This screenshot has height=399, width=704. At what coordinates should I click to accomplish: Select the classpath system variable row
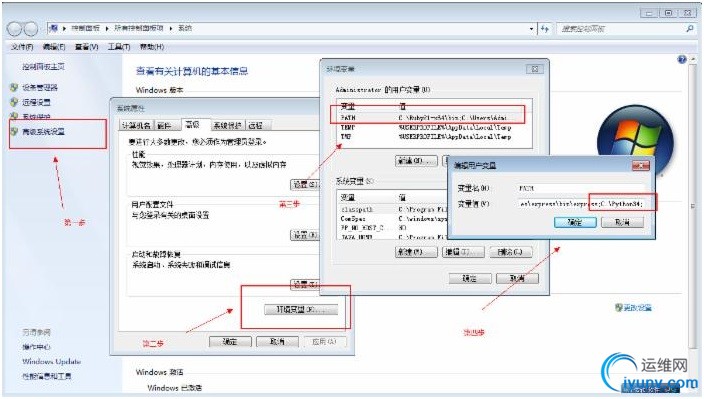[393, 209]
